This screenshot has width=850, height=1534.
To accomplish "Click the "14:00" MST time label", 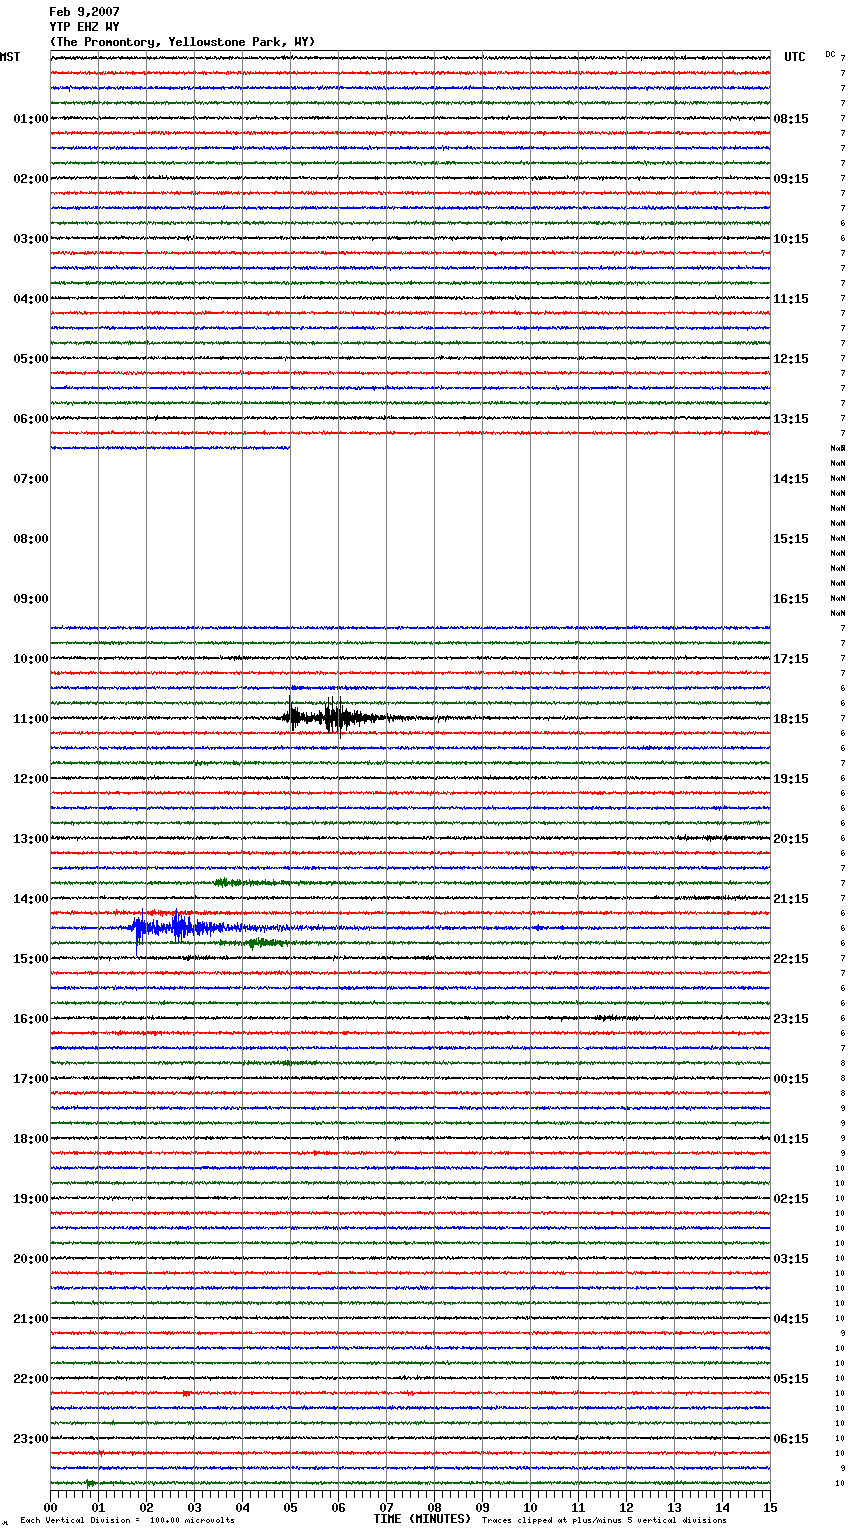I will [x=31, y=899].
